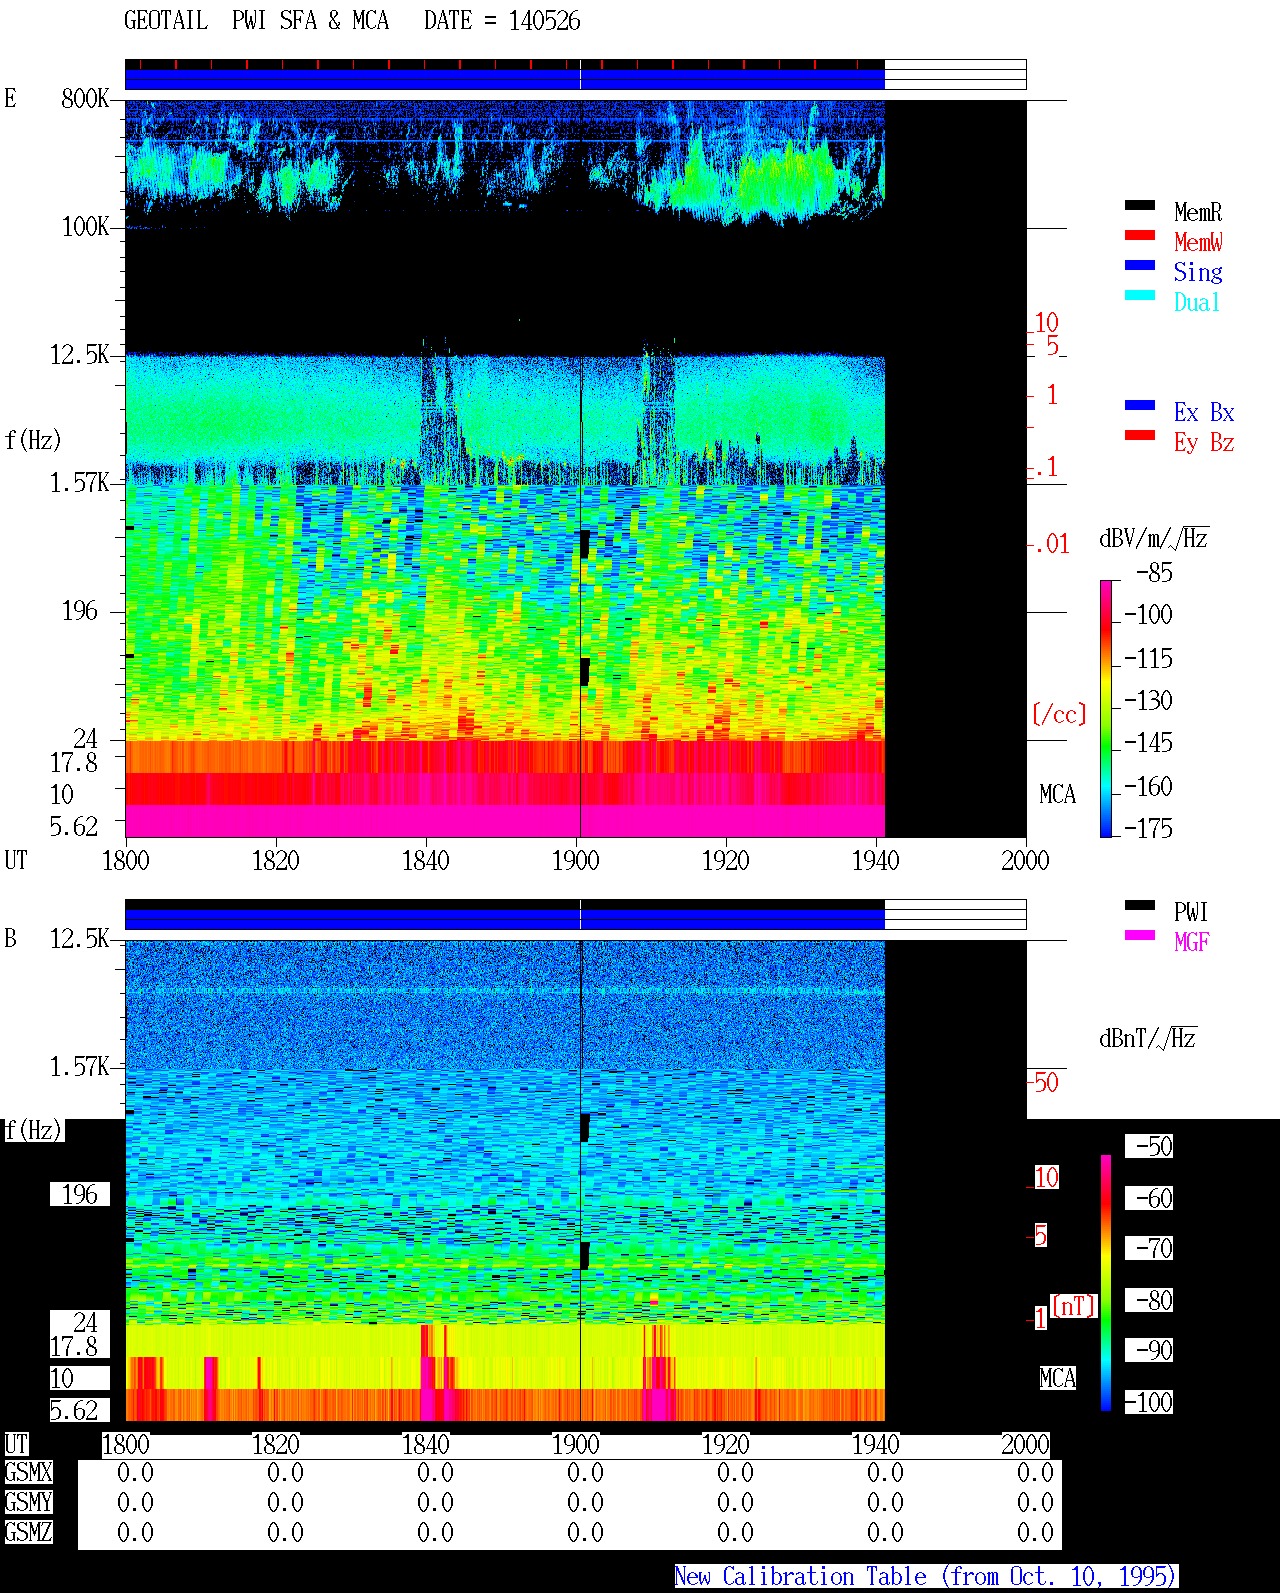Image resolution: width=1280 pixels, height=1593 pixels.
Task: Click the 'DATE = 140526' header text
Action: [x=502, y=21]
